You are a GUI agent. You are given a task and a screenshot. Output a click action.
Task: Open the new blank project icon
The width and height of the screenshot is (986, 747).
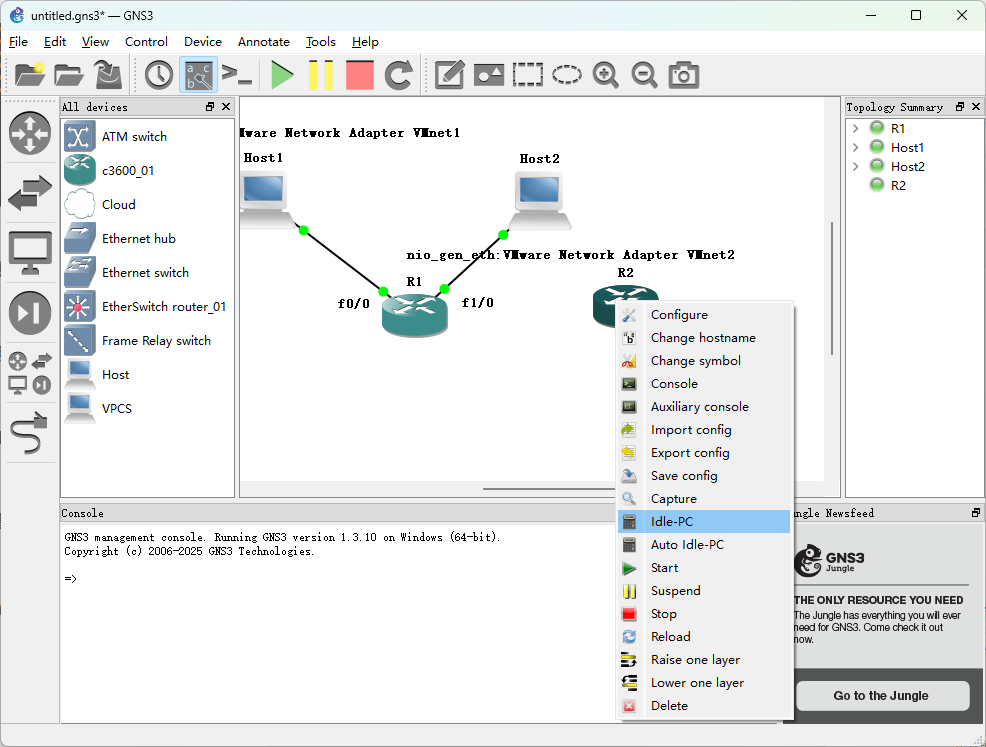coord(30,75)
